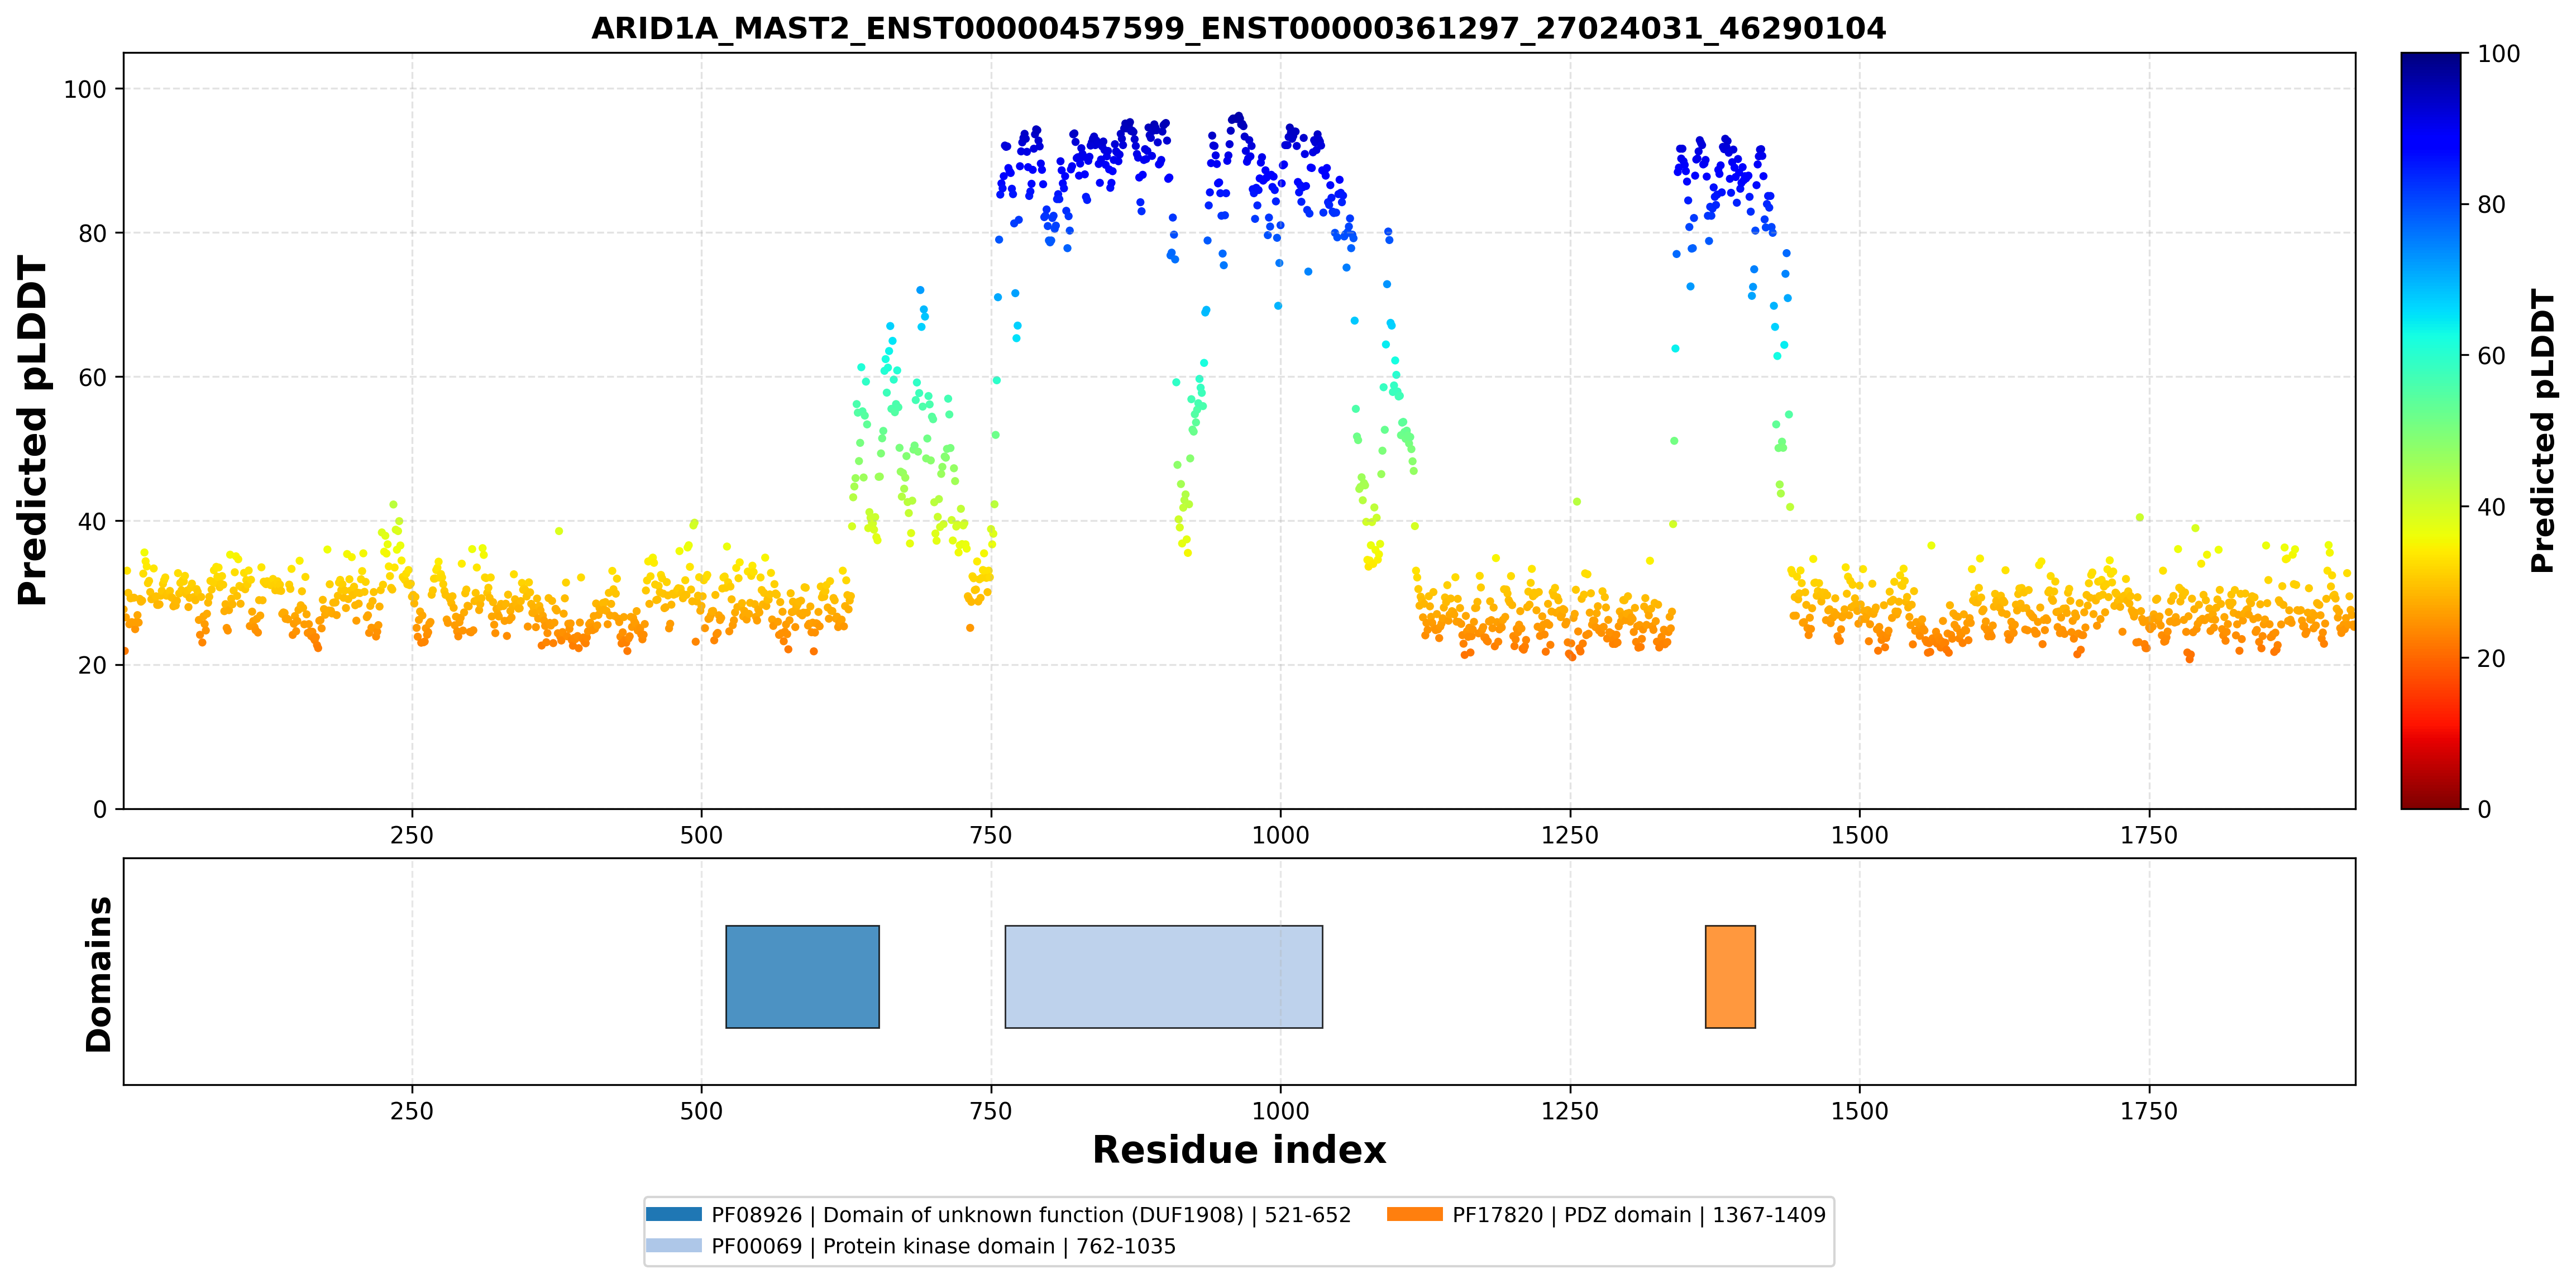Click the Protein kinase domain light-blue rectangle
Viewport: 2576px width, 1283px height.
1164,977
